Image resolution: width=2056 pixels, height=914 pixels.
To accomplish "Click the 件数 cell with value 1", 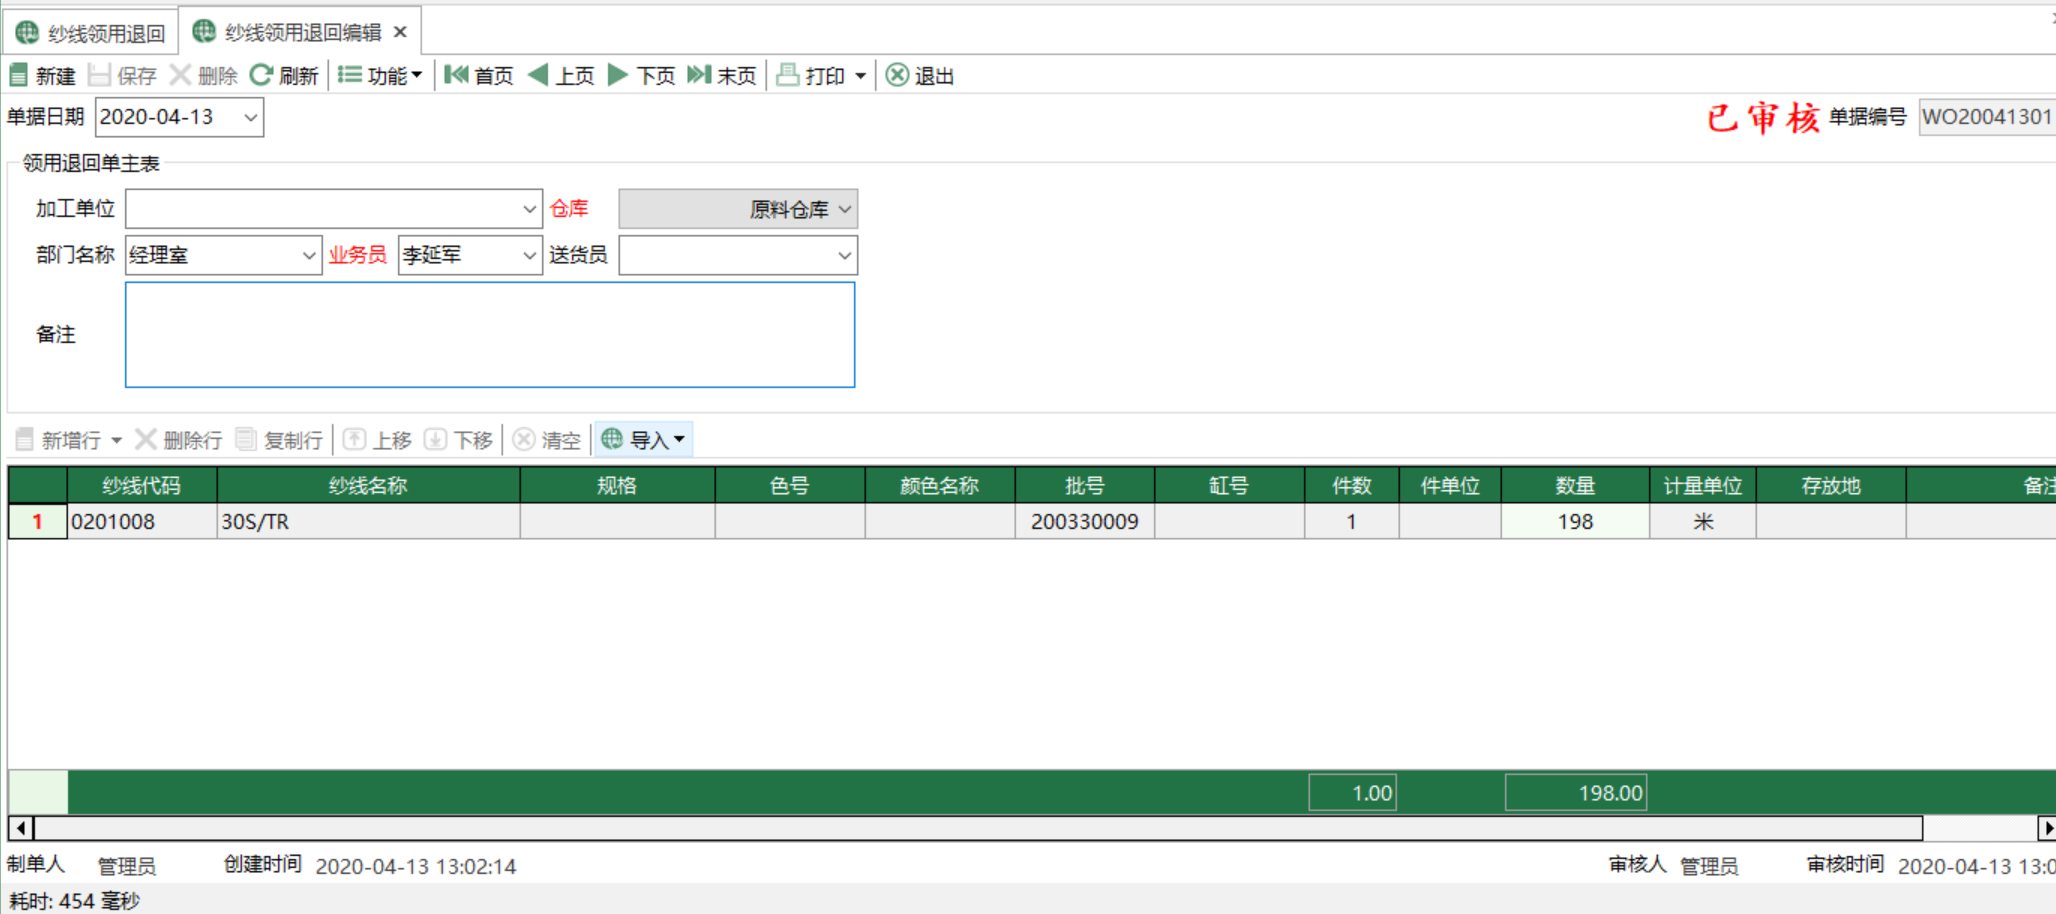I will click(x=1352, y=521).
